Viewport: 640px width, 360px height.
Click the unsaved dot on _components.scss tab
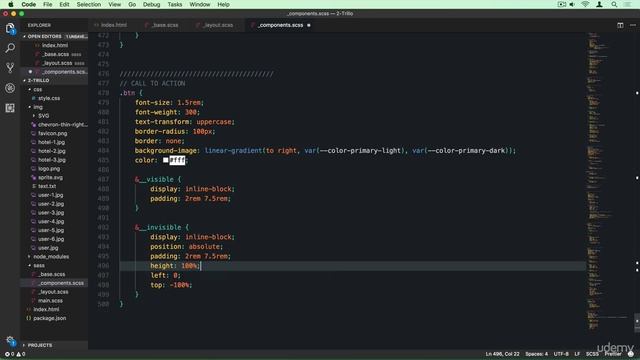point(309,25)
